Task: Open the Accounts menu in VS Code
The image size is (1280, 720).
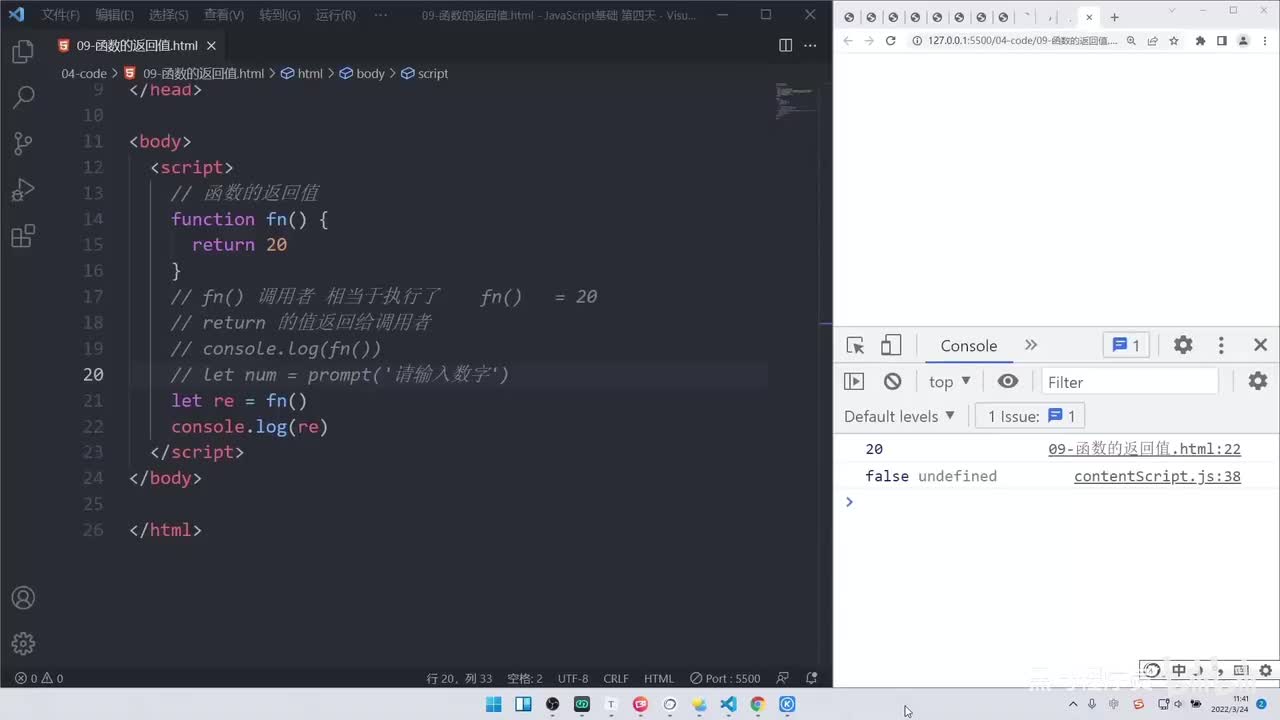Action: pos(23,598)
